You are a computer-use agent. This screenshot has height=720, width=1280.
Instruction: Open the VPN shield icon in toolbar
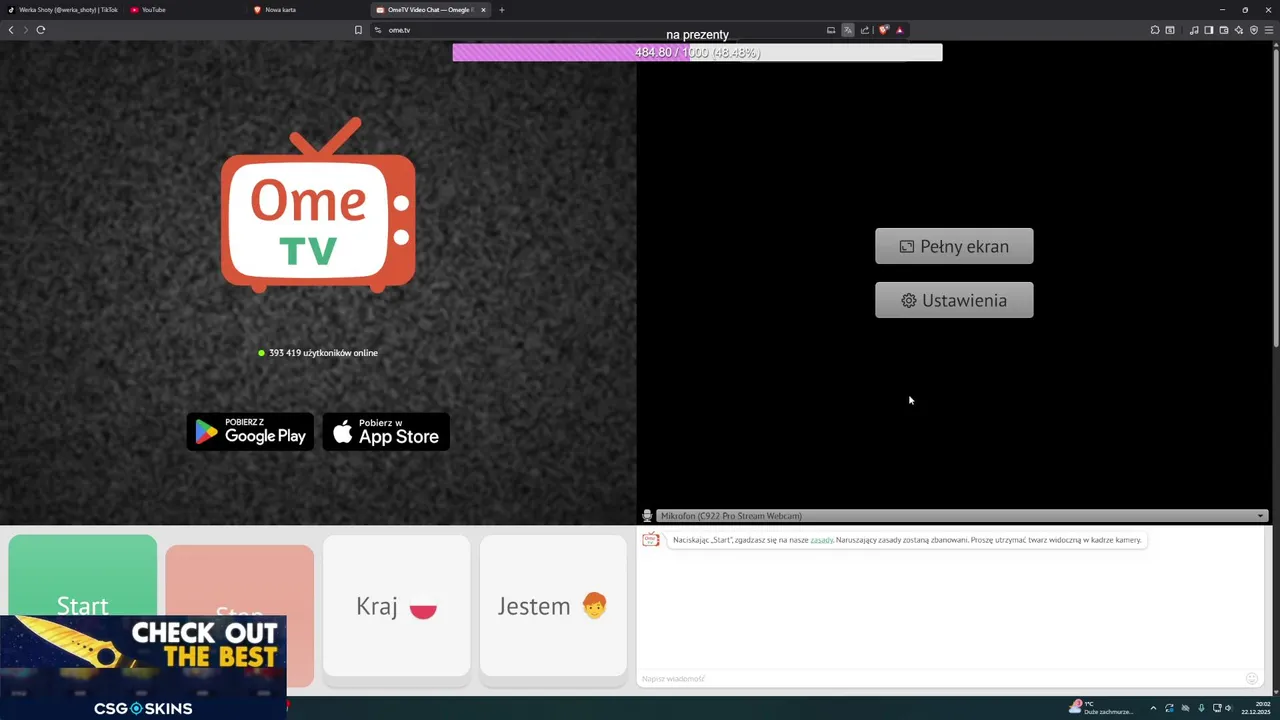pos(1254,30)
